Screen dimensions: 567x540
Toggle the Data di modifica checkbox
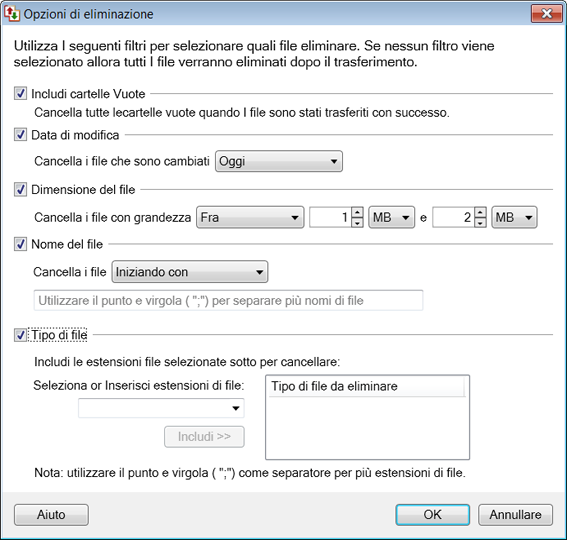click(20, 135)
